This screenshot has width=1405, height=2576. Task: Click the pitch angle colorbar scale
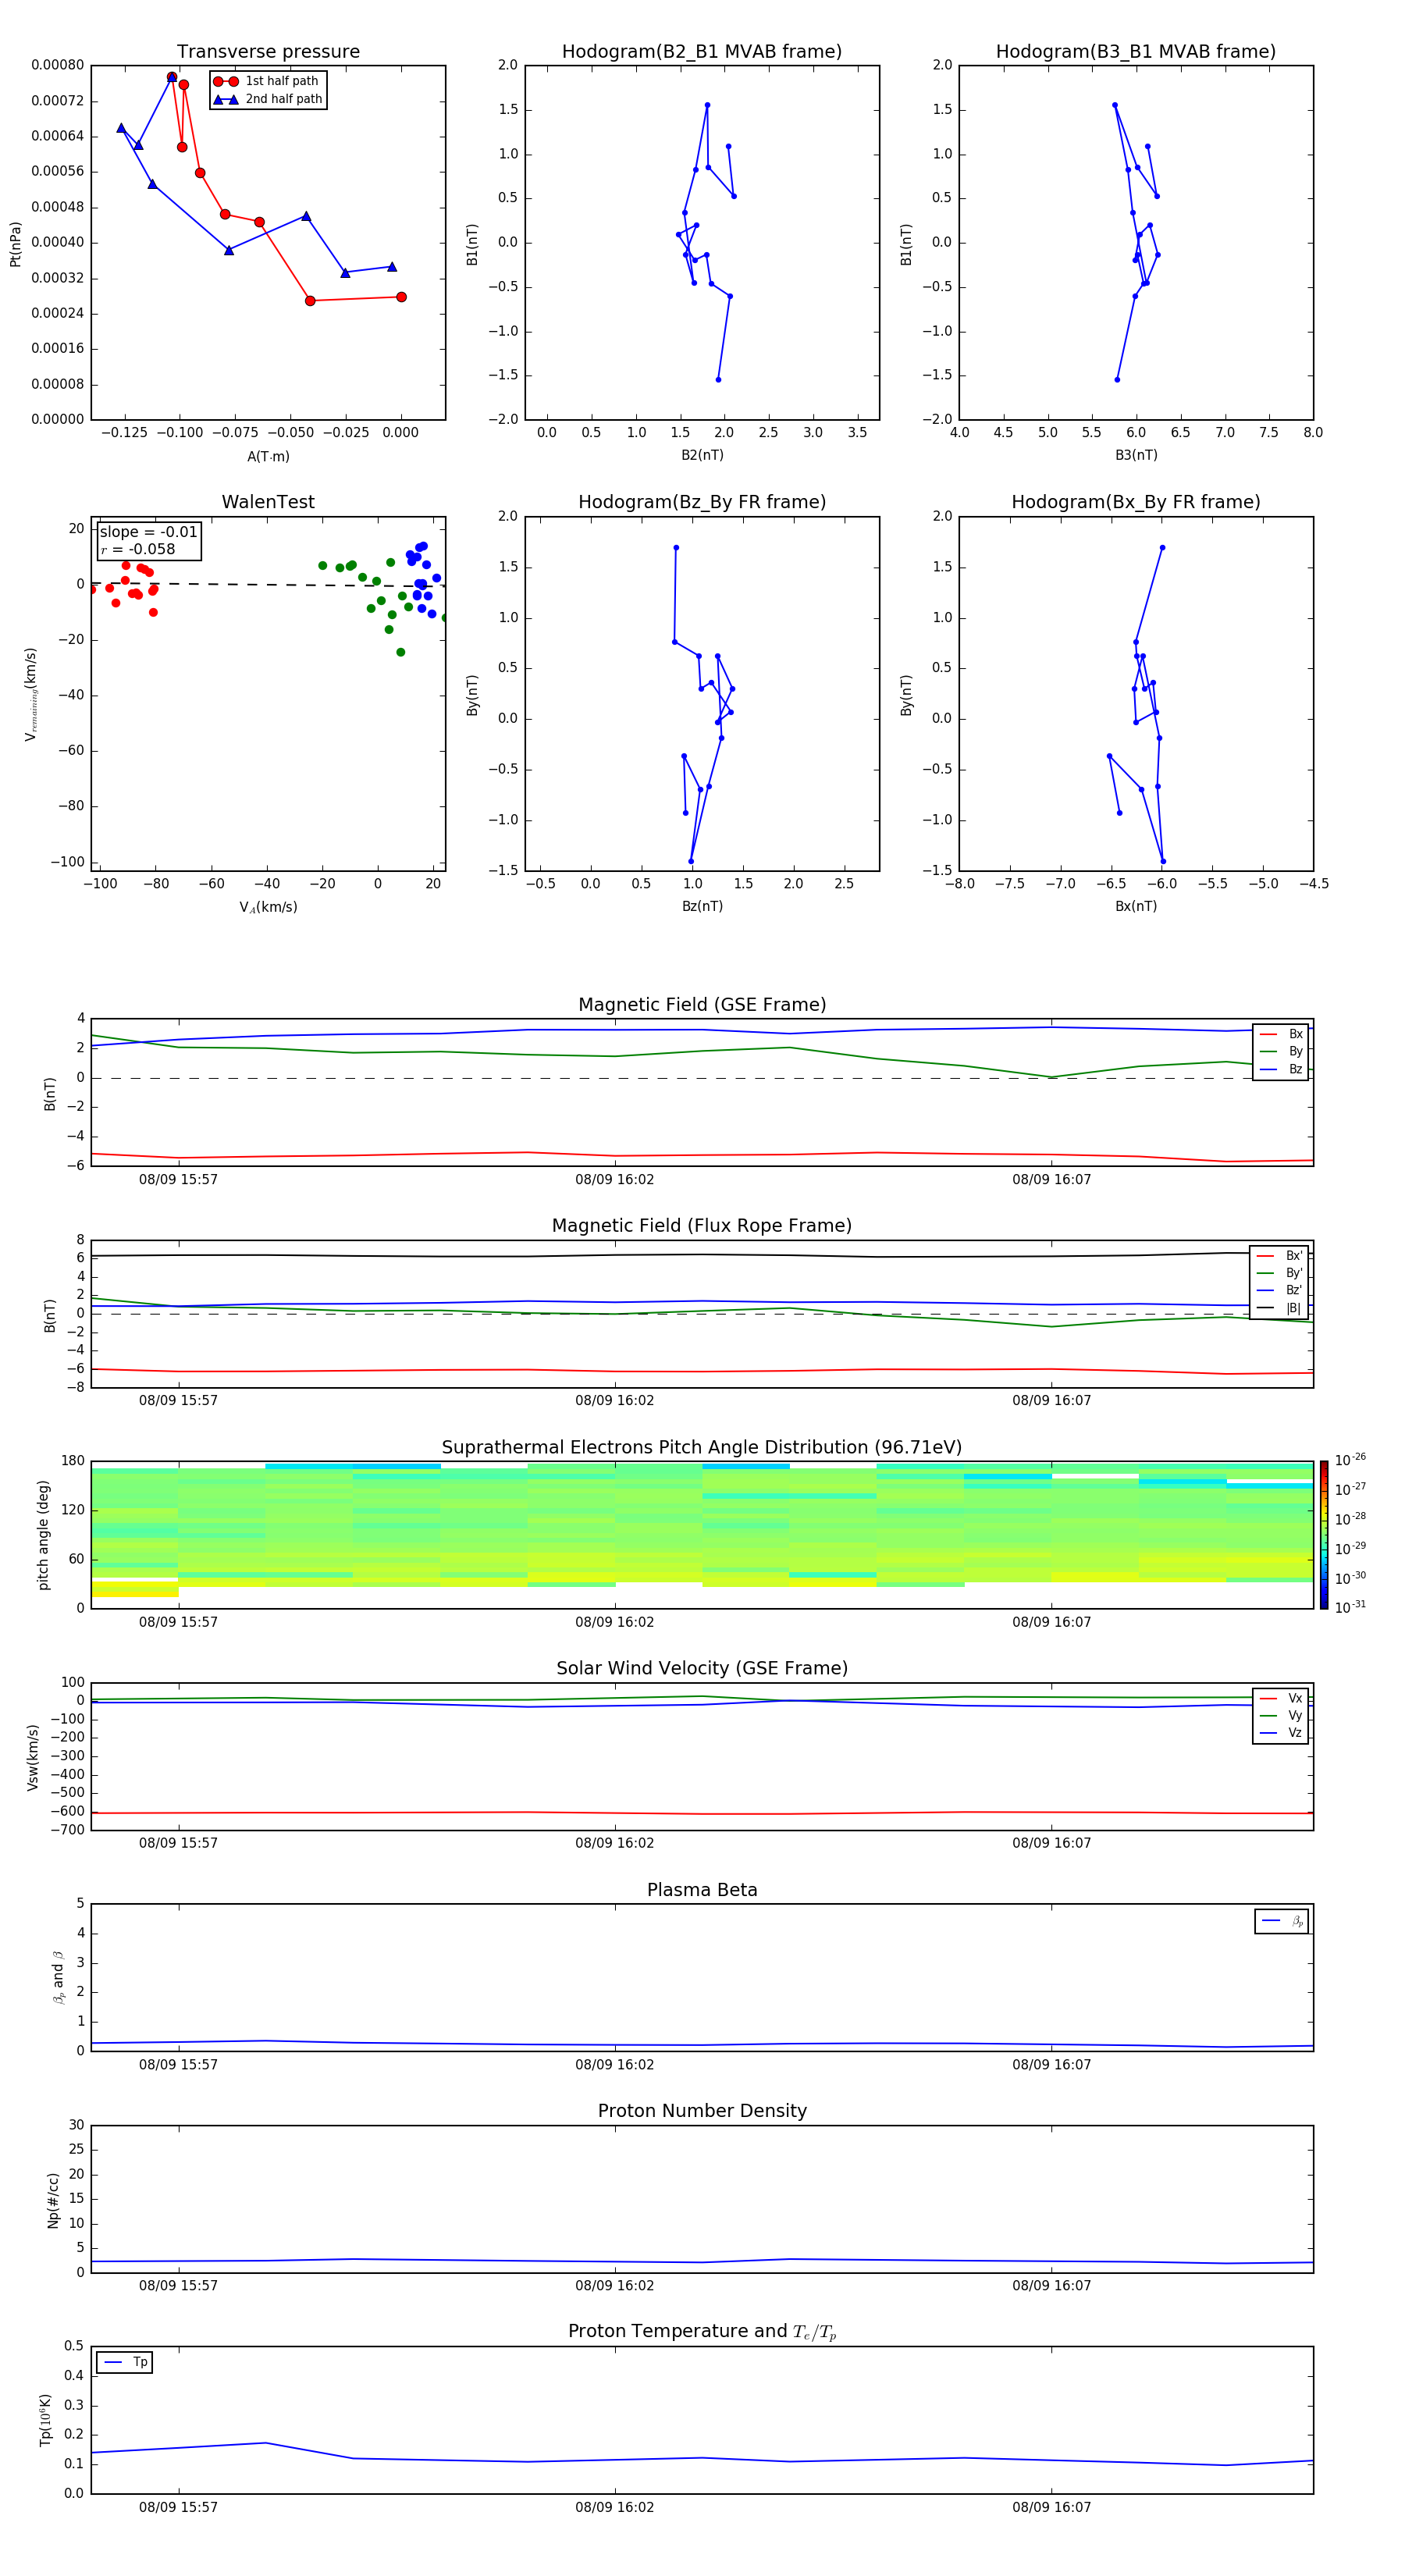point(1324,1535)
